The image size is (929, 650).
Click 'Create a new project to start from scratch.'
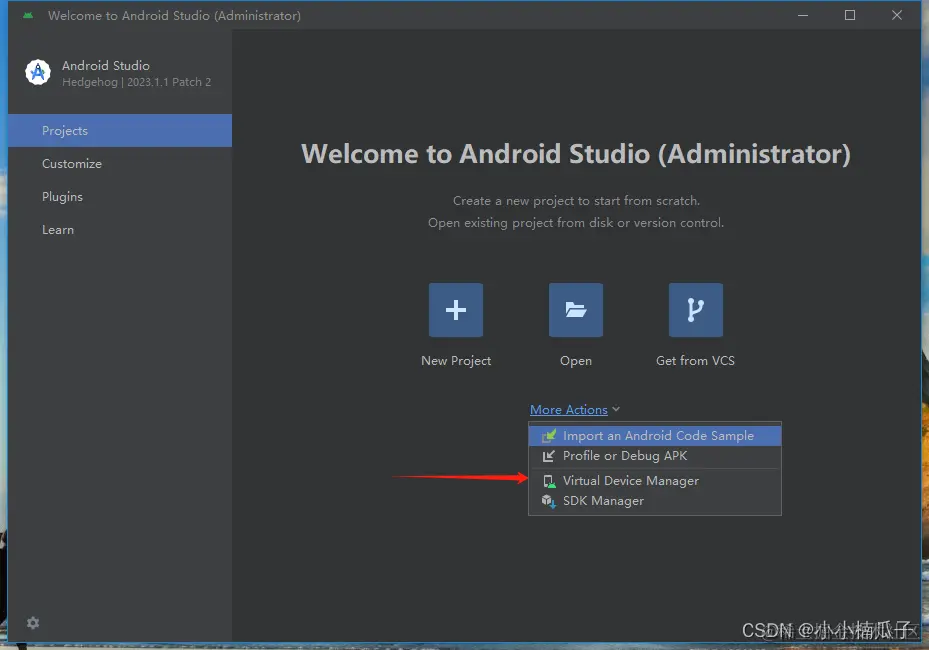pos(576,201)
